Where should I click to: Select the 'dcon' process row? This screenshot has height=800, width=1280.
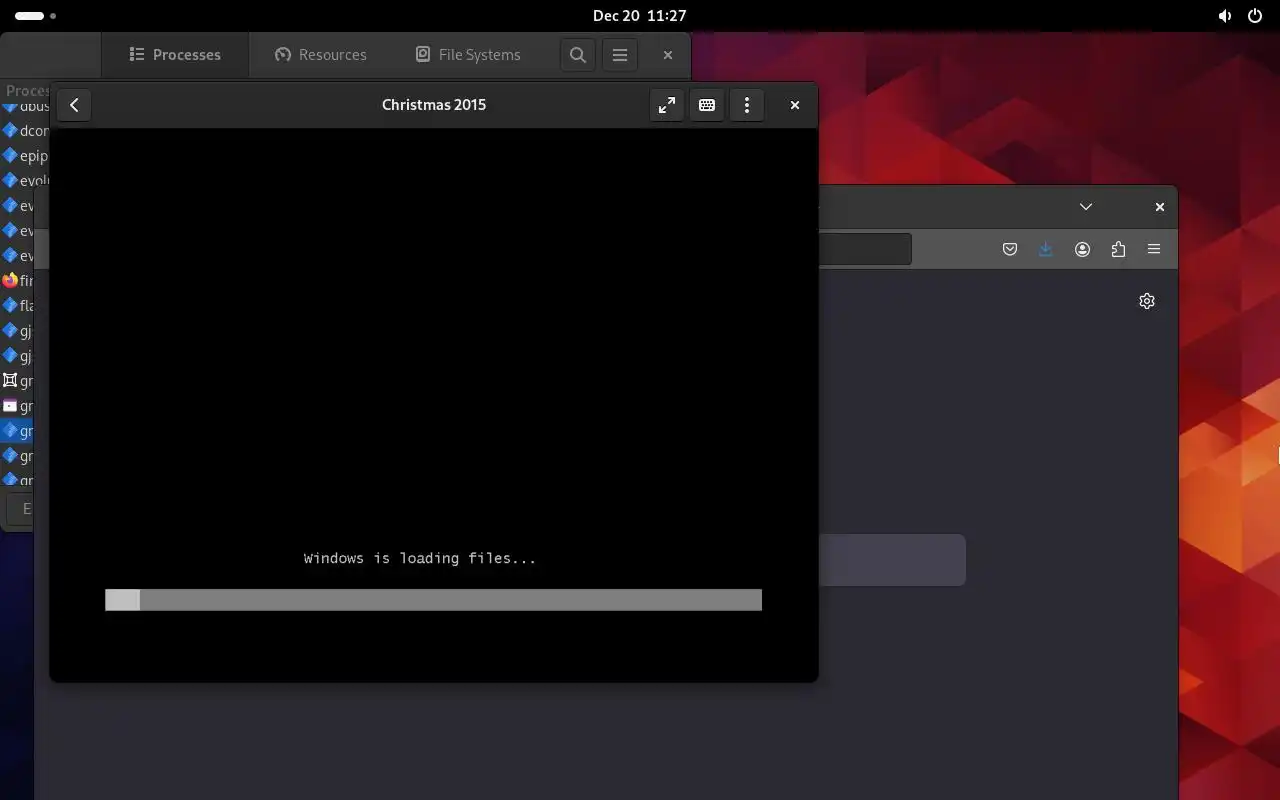[26, 131]
